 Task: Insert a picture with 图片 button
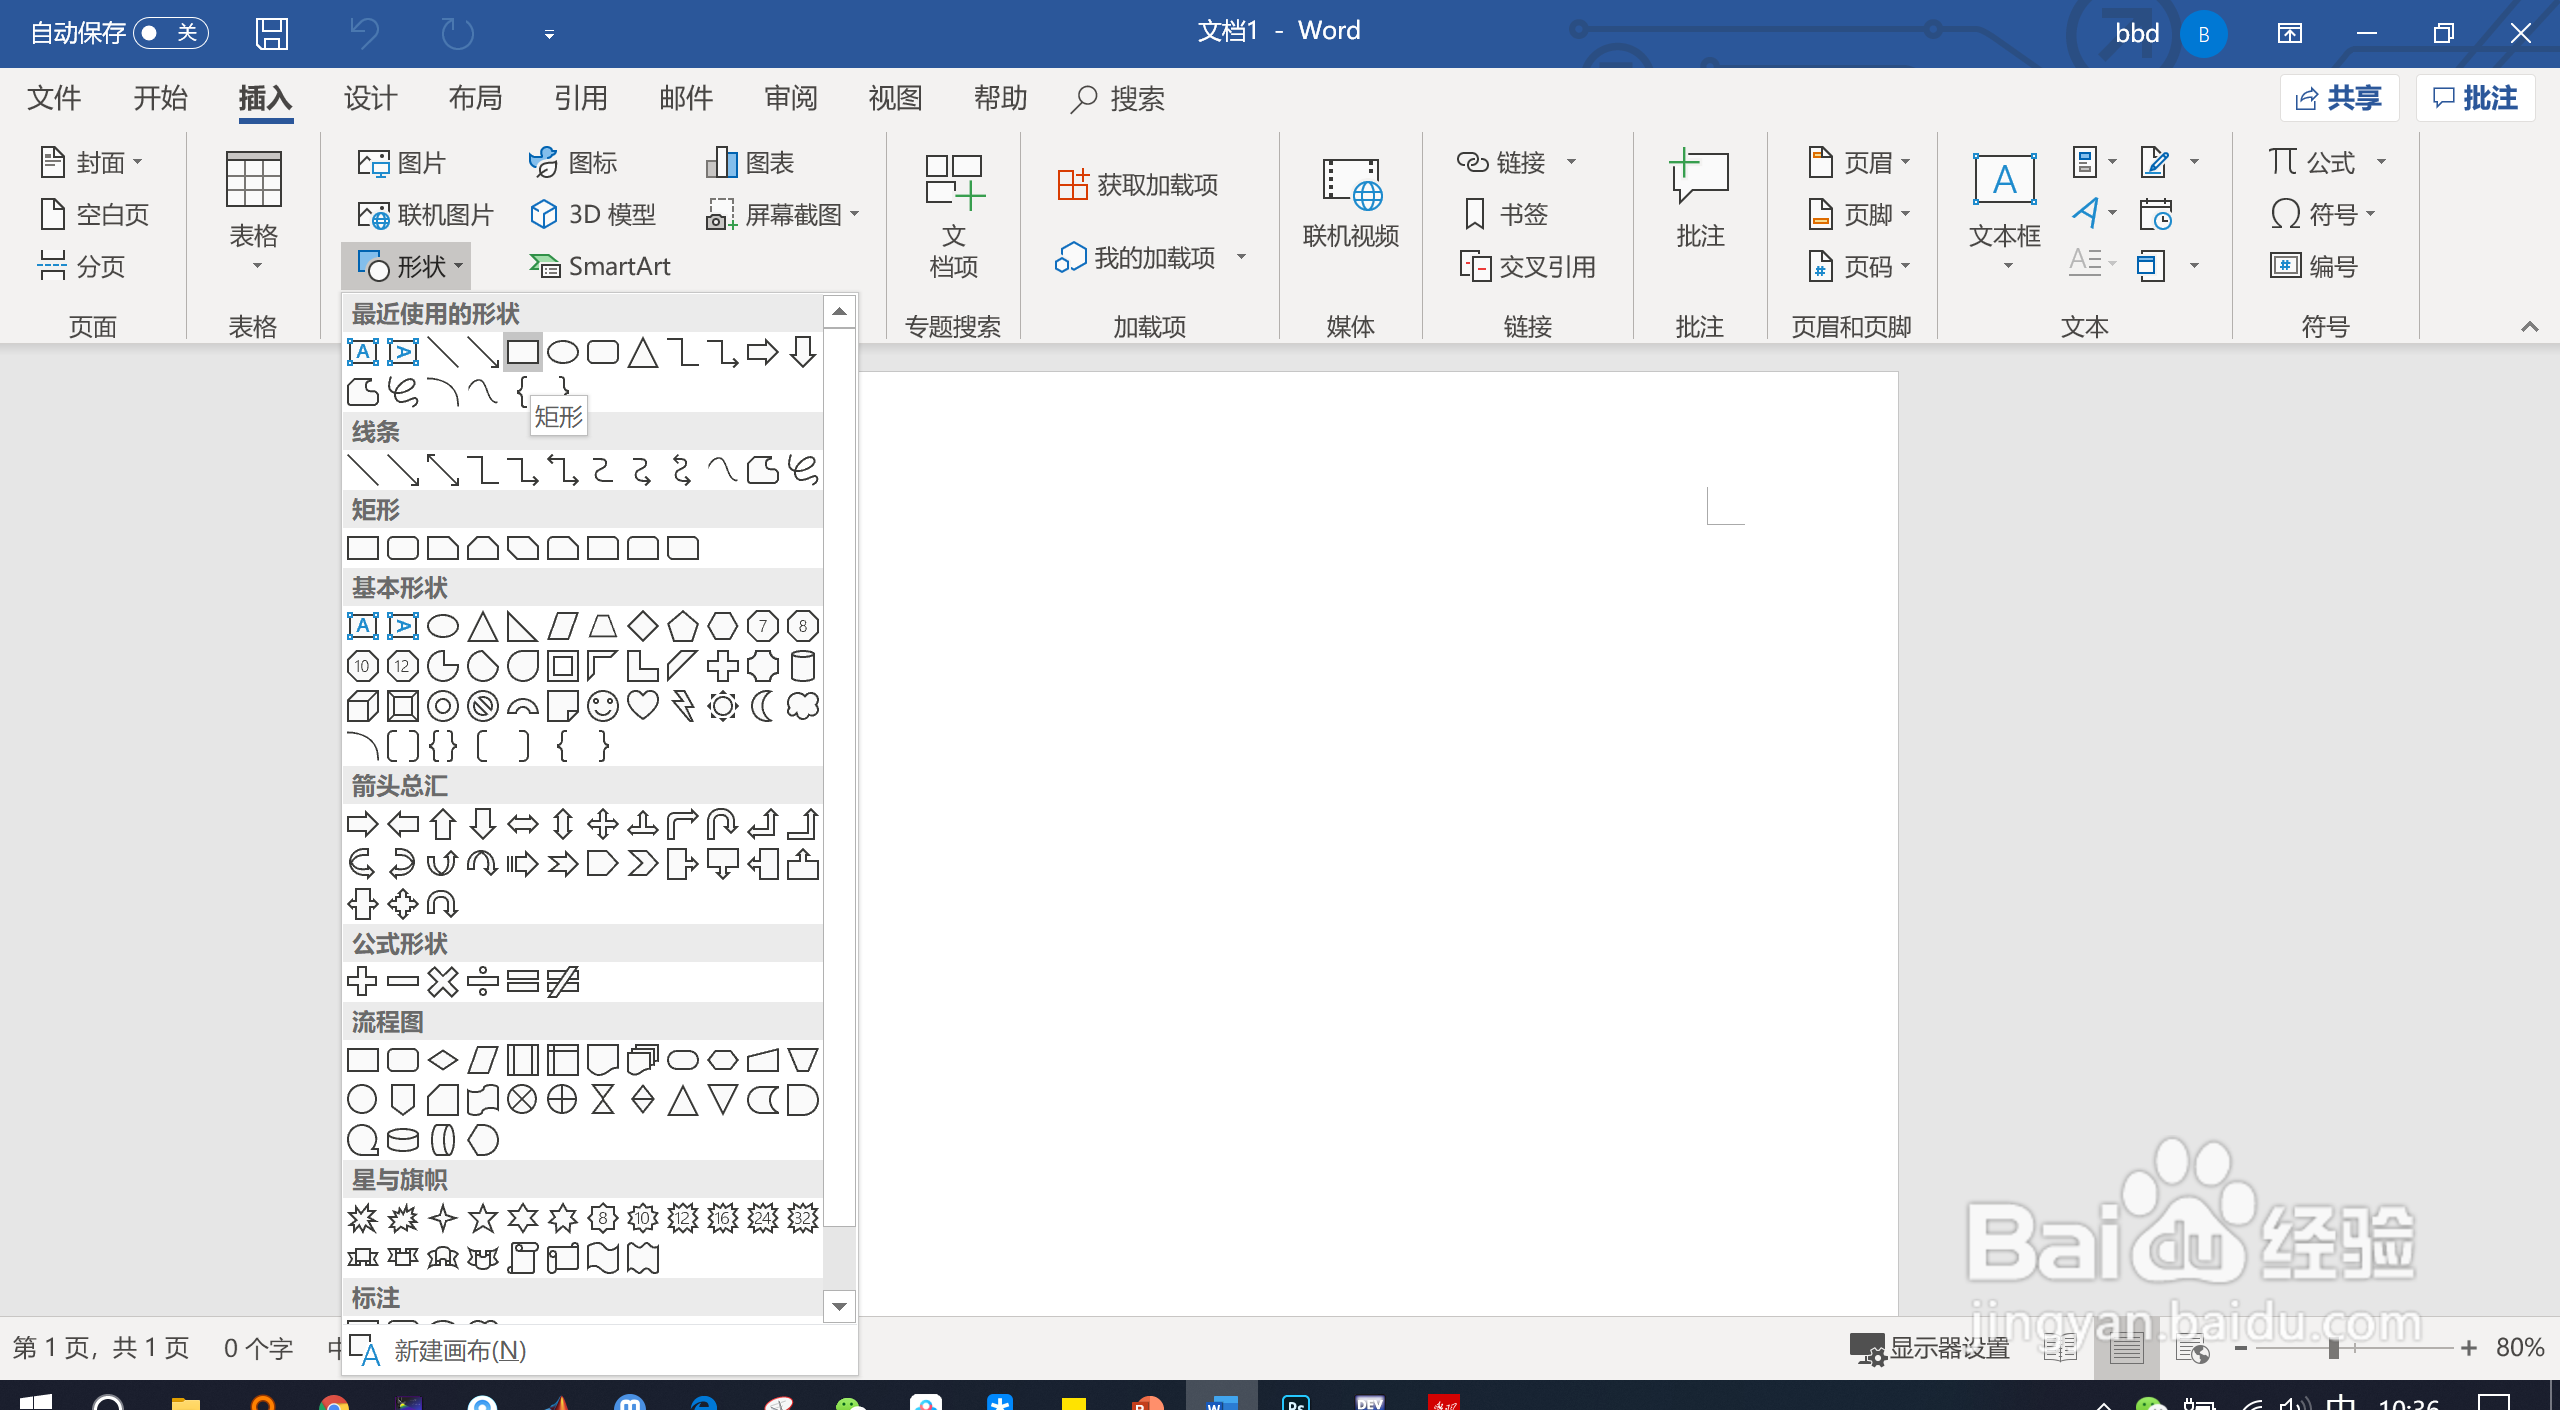402,162
